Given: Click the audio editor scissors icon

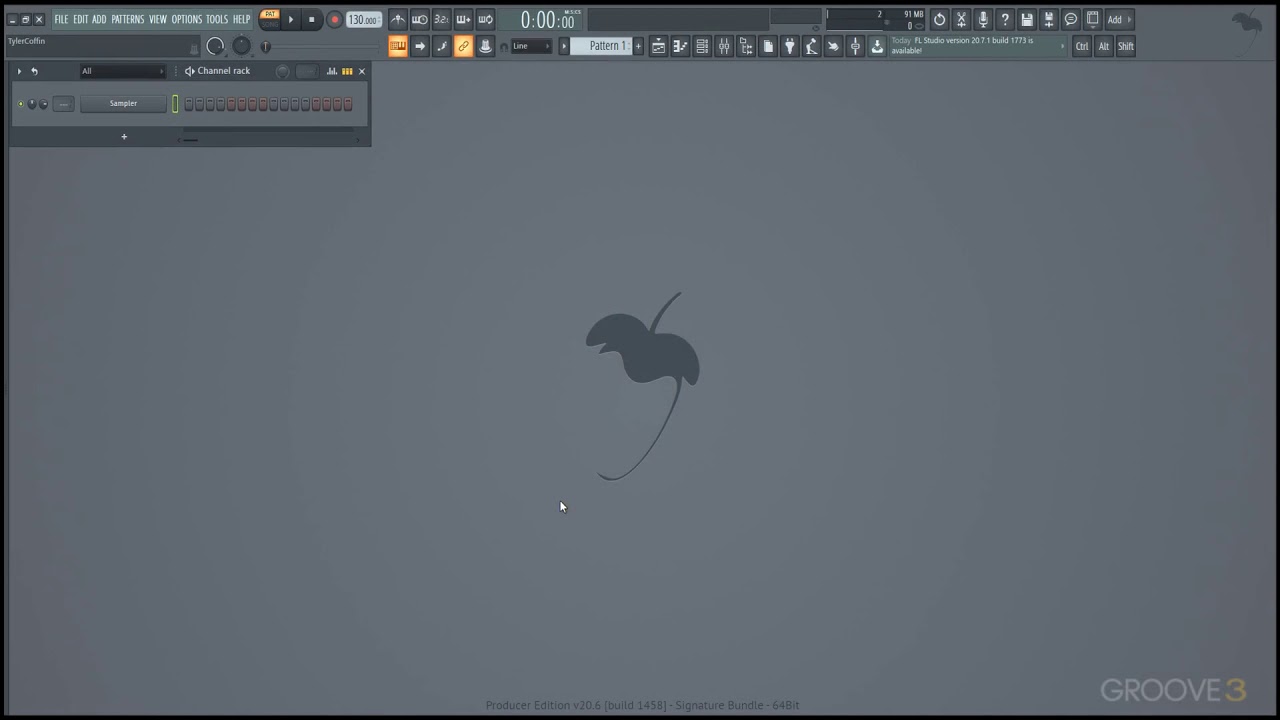Looking at the screenshot, I should click(x=961, y=19).
